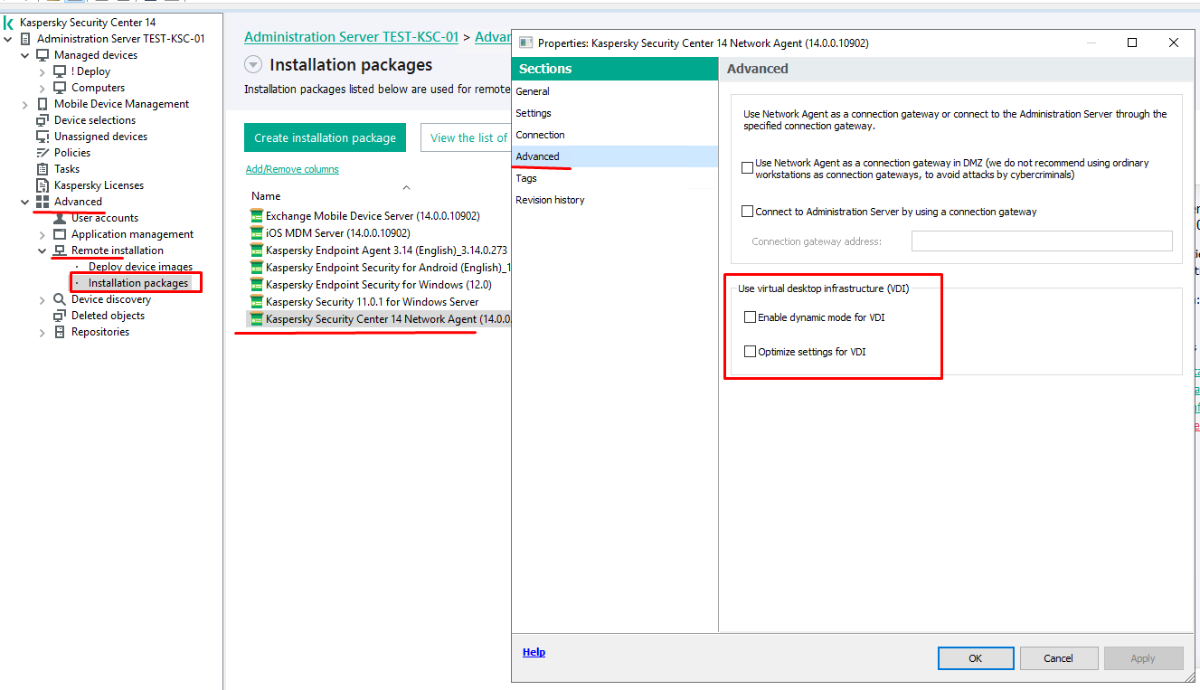Check Optimize settings for VDI
1200x690 pixels.
(x=750, y=351)
